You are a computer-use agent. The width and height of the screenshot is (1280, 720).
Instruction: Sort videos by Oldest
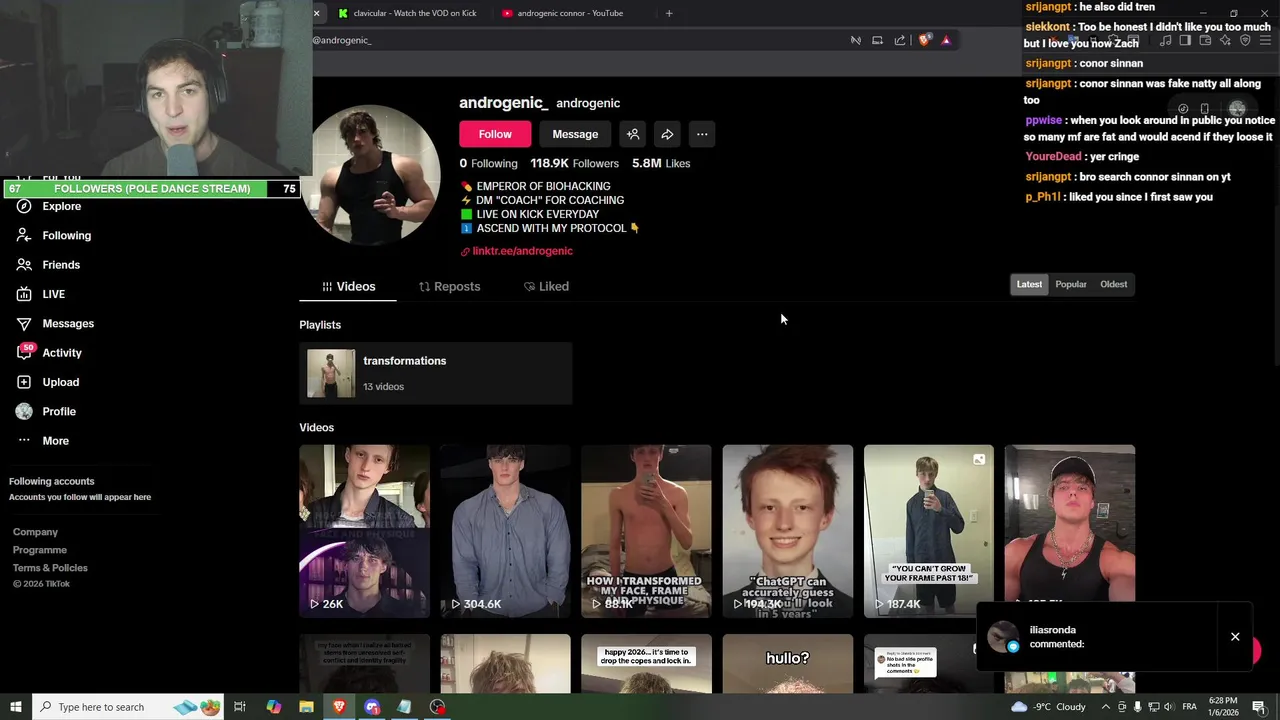[x=1114, y=284]
